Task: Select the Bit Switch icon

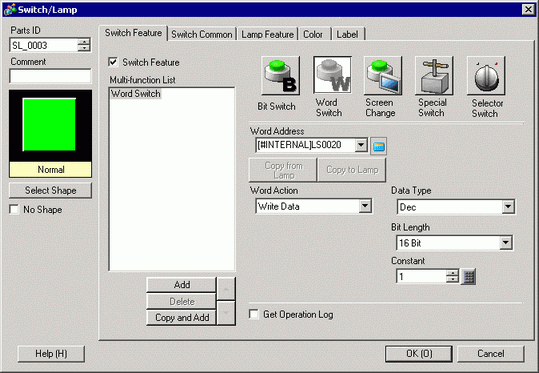Action: click(x=280, y=76)
